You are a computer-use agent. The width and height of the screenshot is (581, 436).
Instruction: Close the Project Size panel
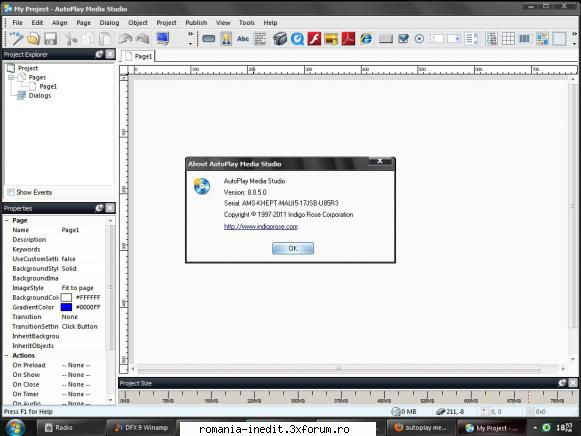pos(573,383)
